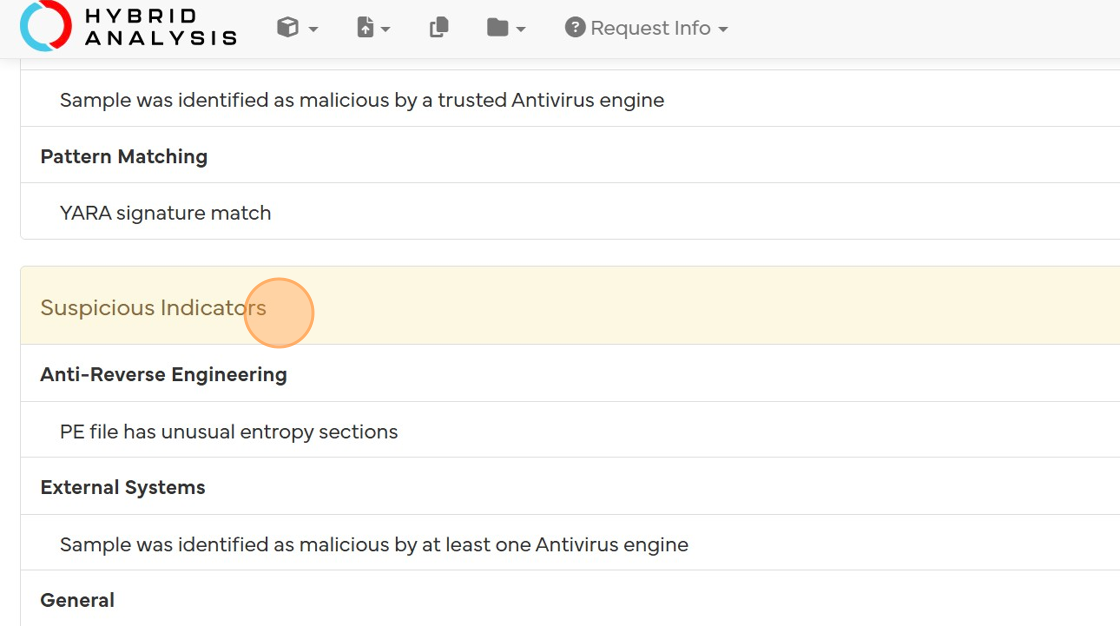
Task: Select the sandbox cube icon in toolbar
Action: point(286,27)
